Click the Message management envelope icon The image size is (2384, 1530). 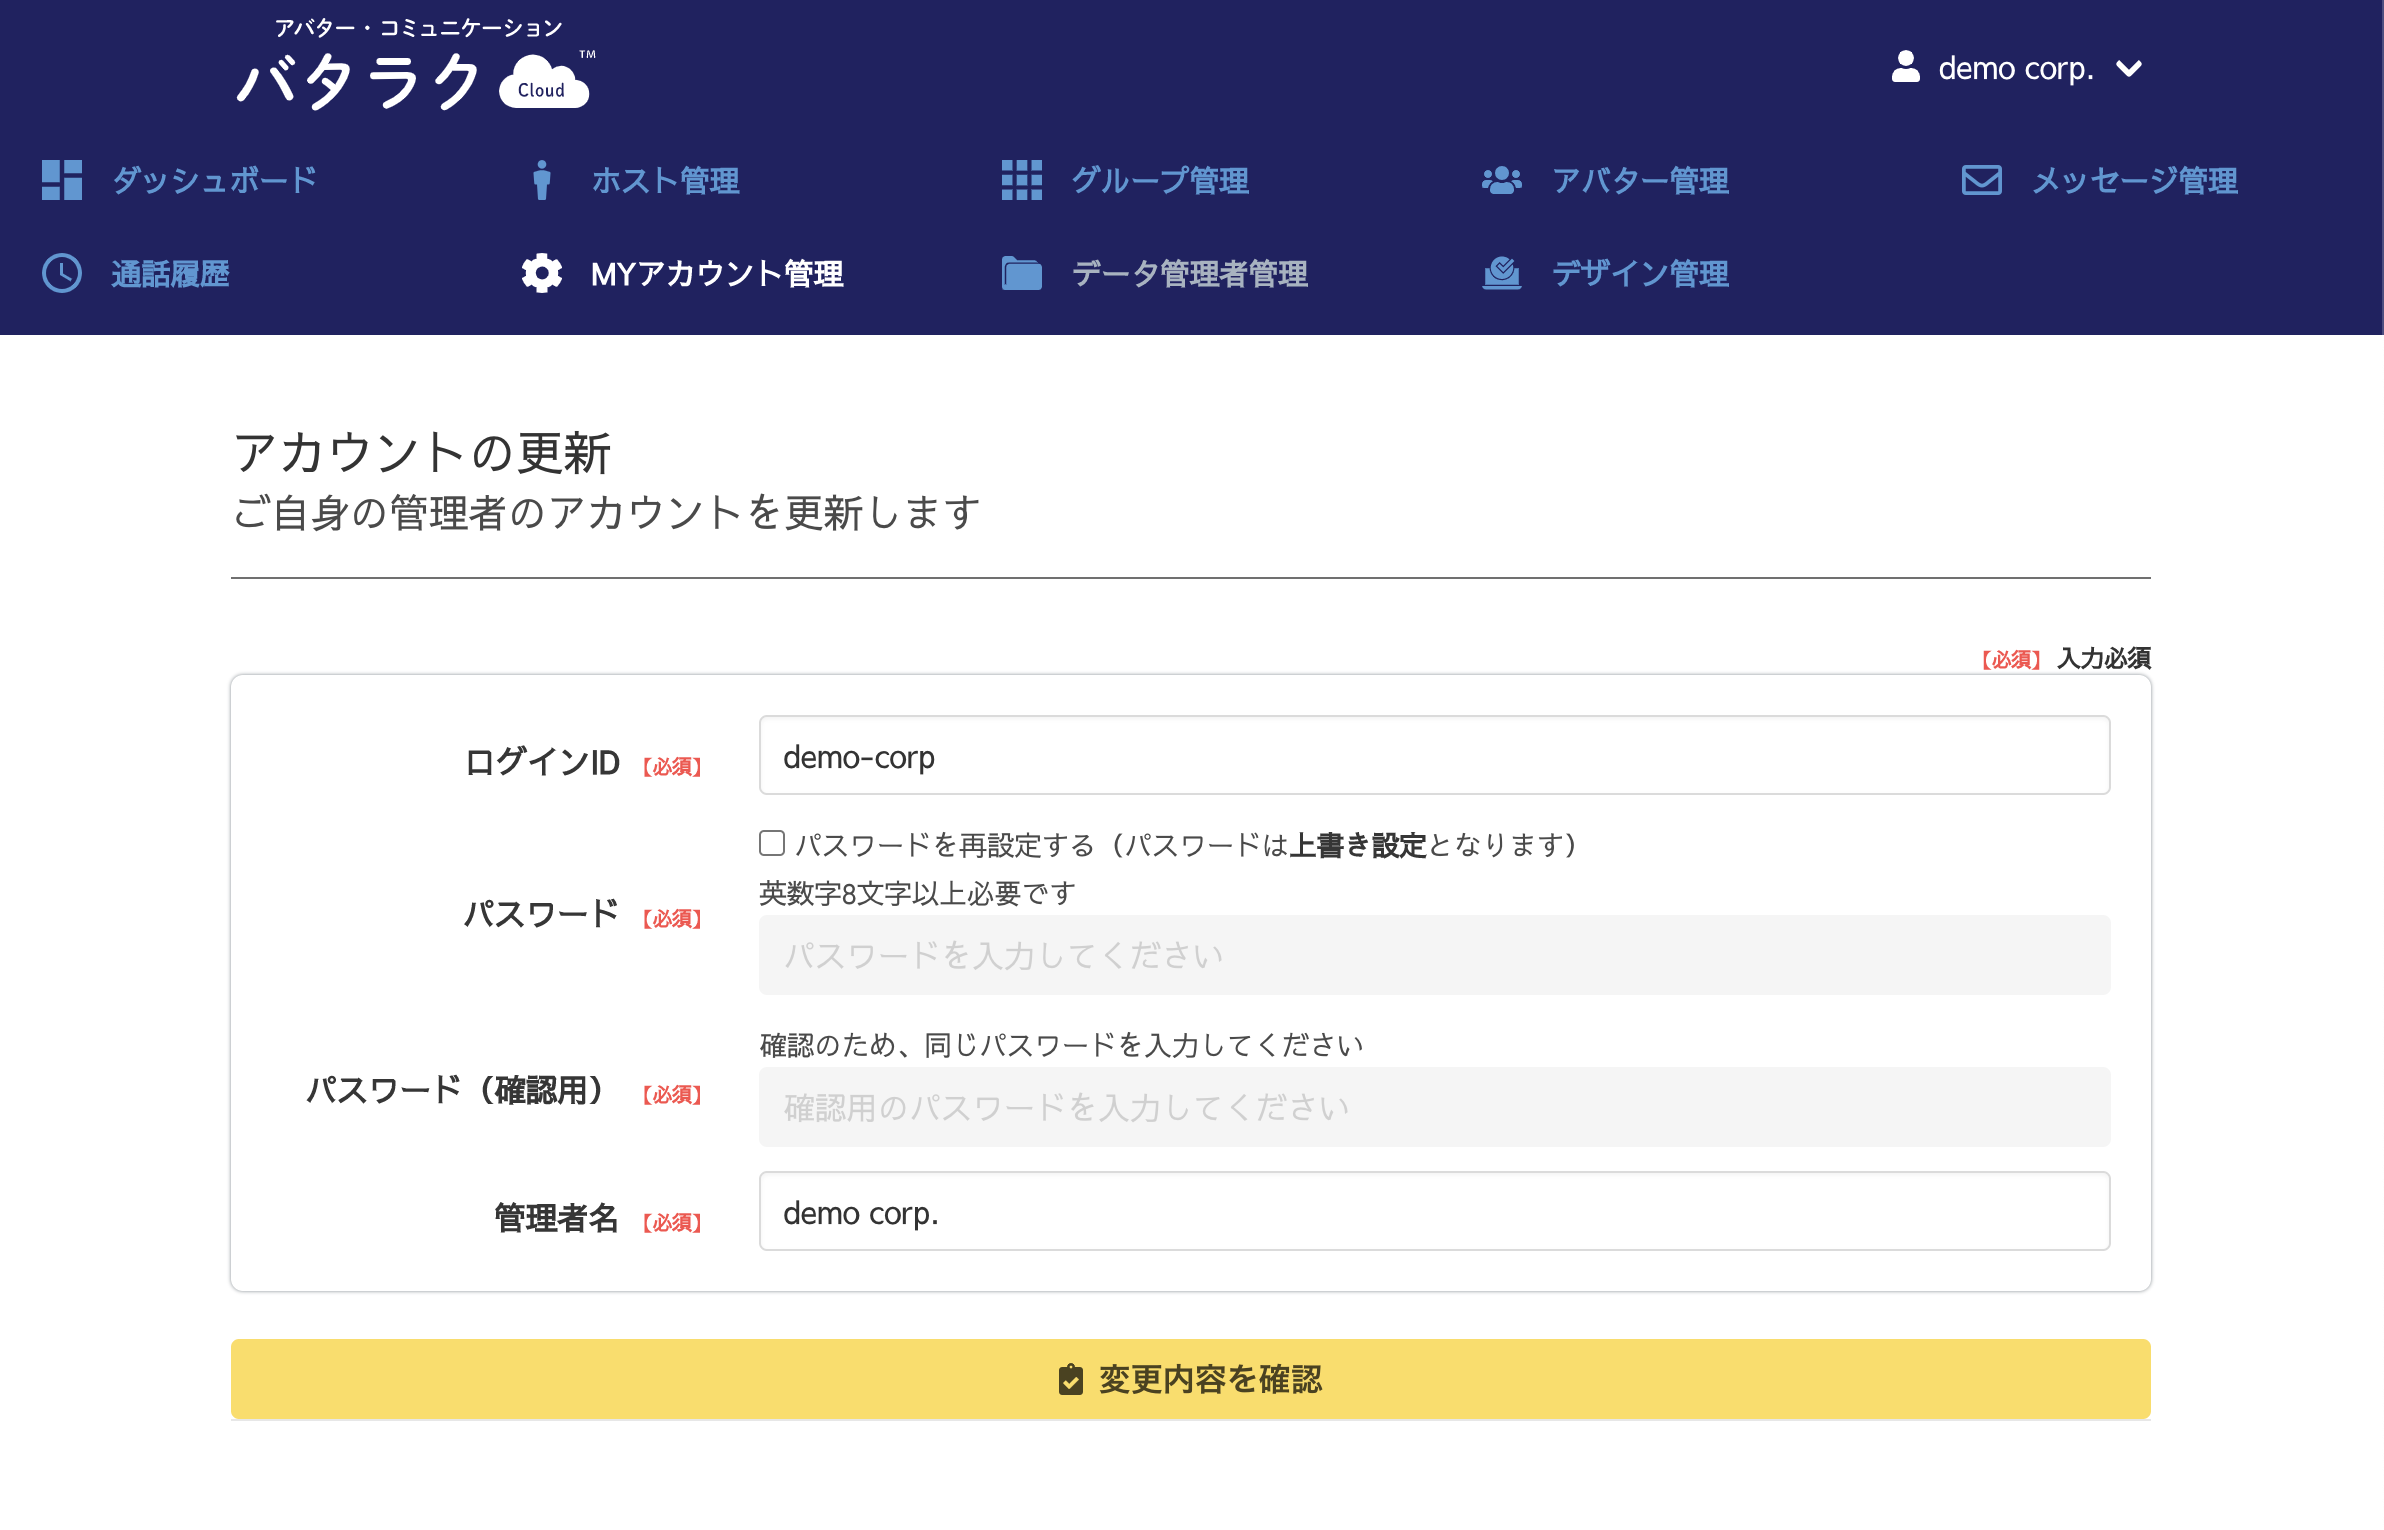(x=1981, y=180)
